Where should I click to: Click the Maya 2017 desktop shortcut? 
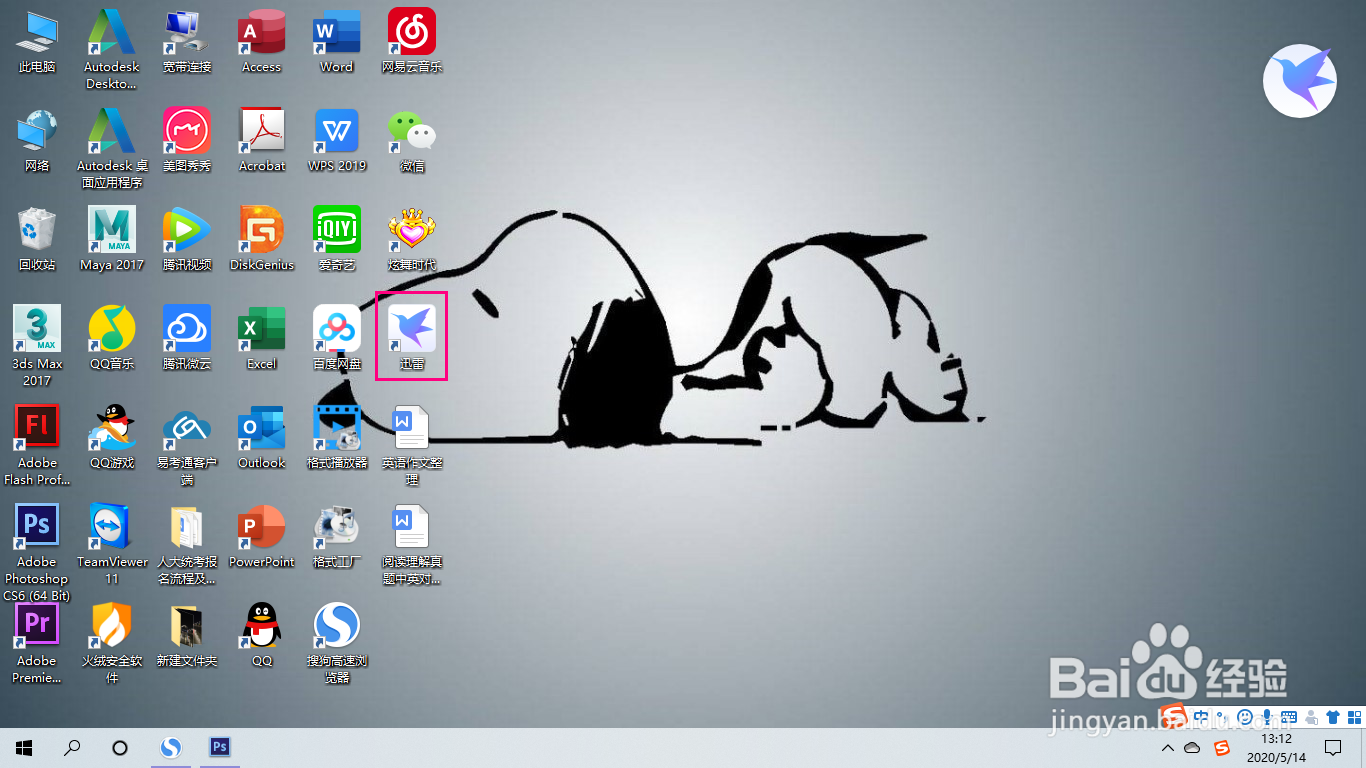pos(112,240)
